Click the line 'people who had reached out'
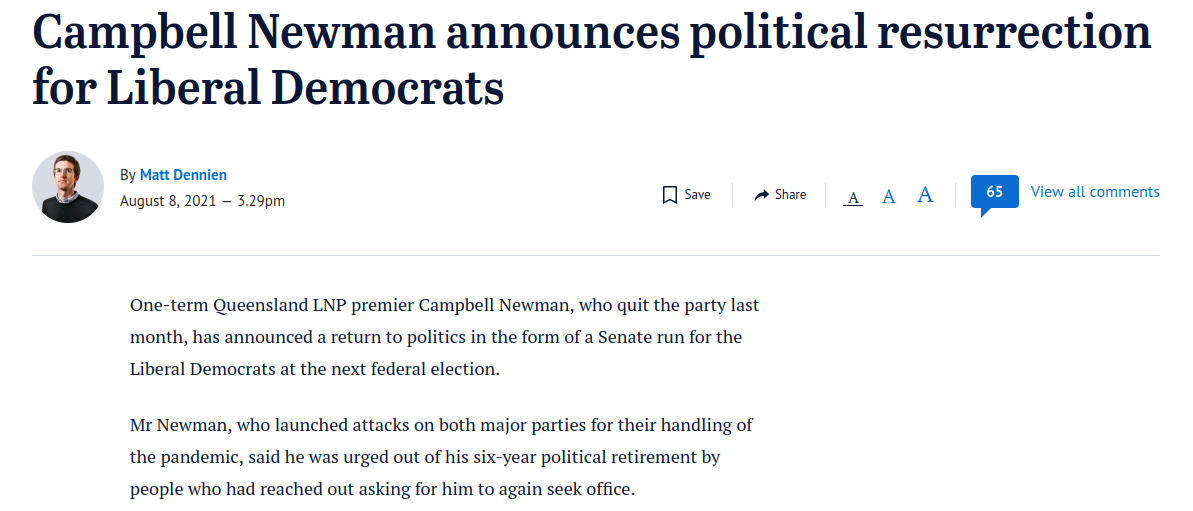Viewport: 1193px width, 511px height. [382, 489]
